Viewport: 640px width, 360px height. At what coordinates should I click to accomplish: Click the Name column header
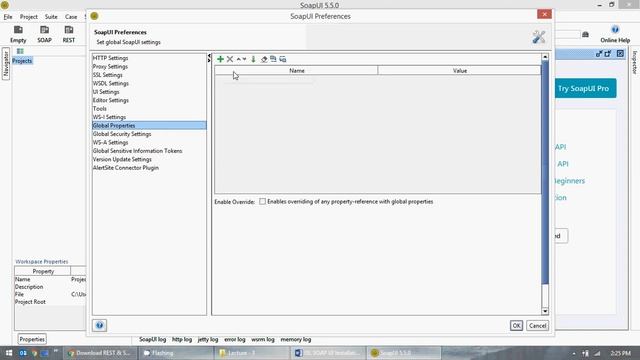(297, 71)
